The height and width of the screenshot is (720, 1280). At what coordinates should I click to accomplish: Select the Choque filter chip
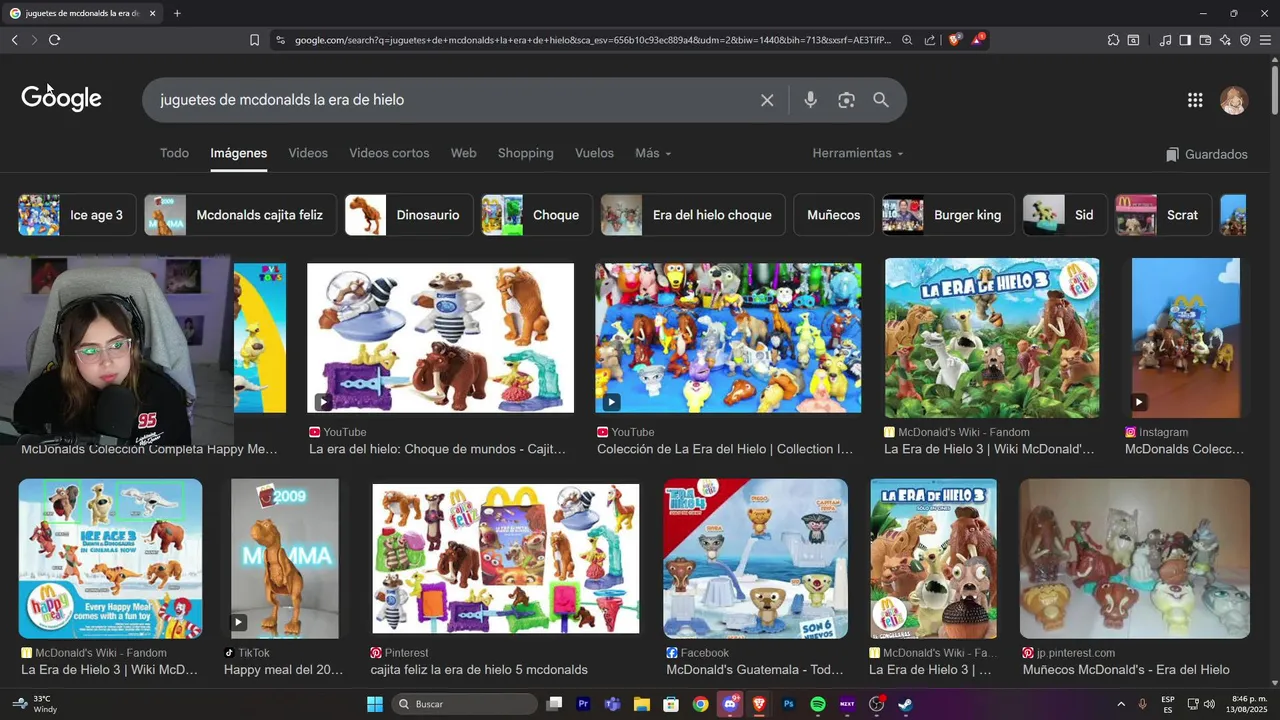pos(537,215)
